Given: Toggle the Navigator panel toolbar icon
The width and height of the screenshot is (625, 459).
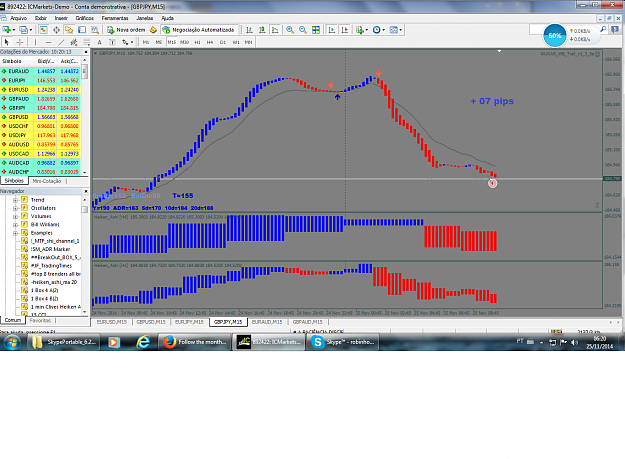Looking at the screenshot, I should [x=69, y=30].
